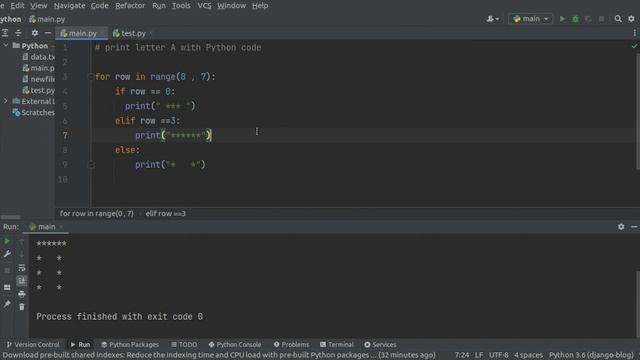Open the Services tool window
640x360 pixels.
(x=380, y=344)
